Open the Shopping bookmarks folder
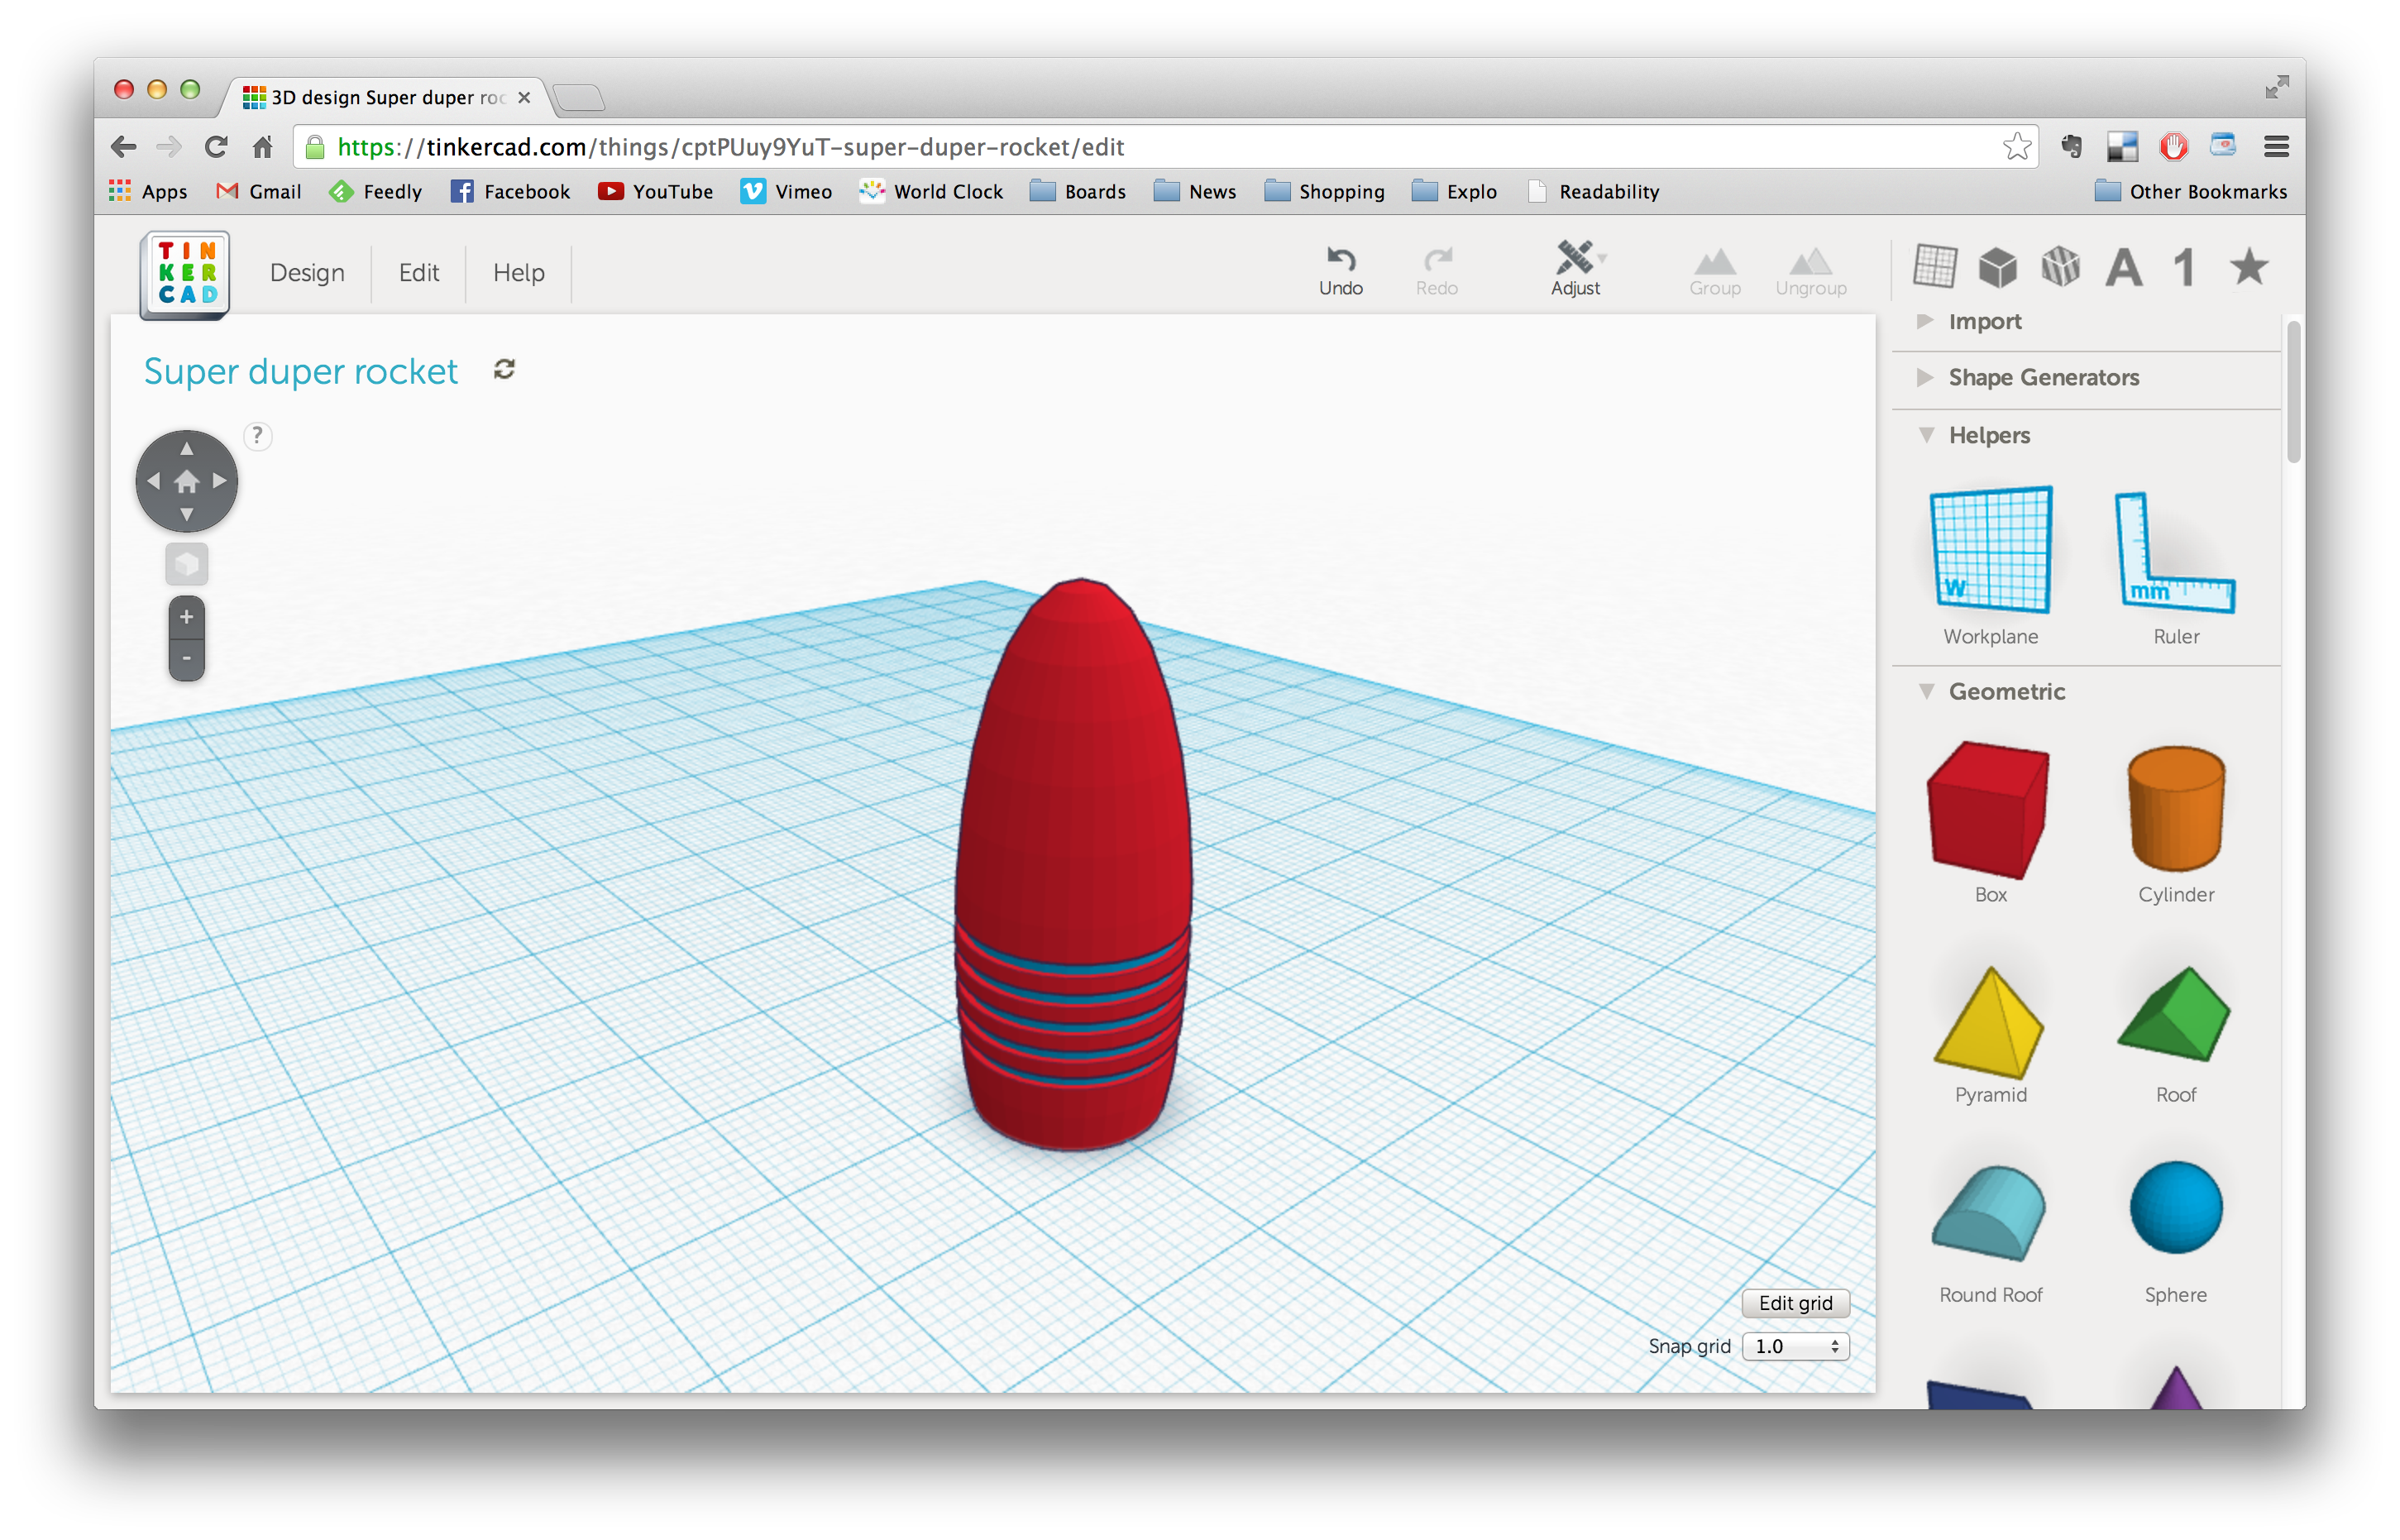The image size is (2400, 1540). (x=1323, y=191)
